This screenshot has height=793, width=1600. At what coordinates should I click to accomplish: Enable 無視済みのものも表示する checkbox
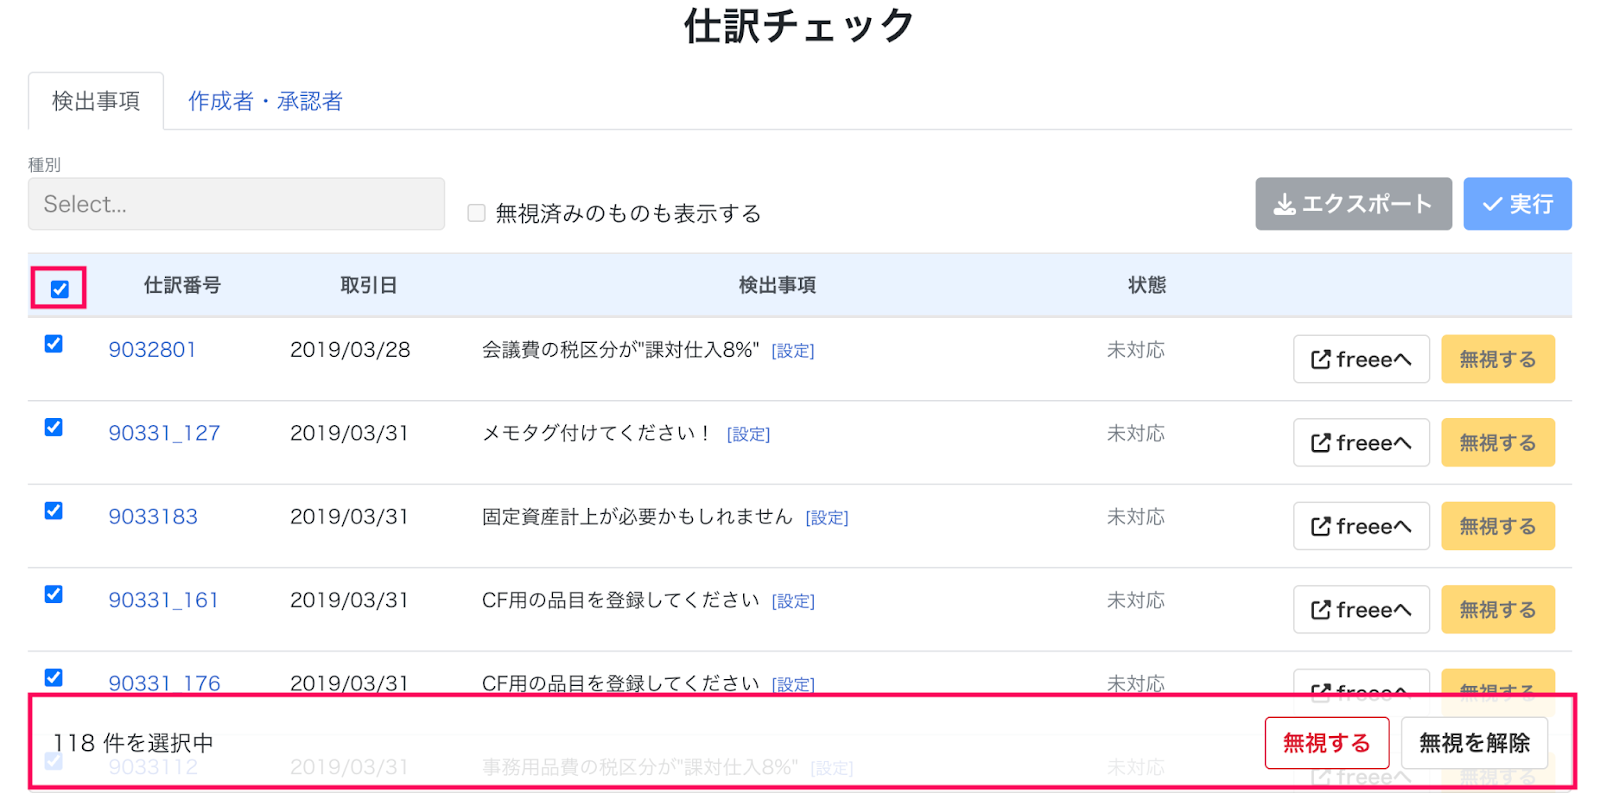tap(477, 213)
